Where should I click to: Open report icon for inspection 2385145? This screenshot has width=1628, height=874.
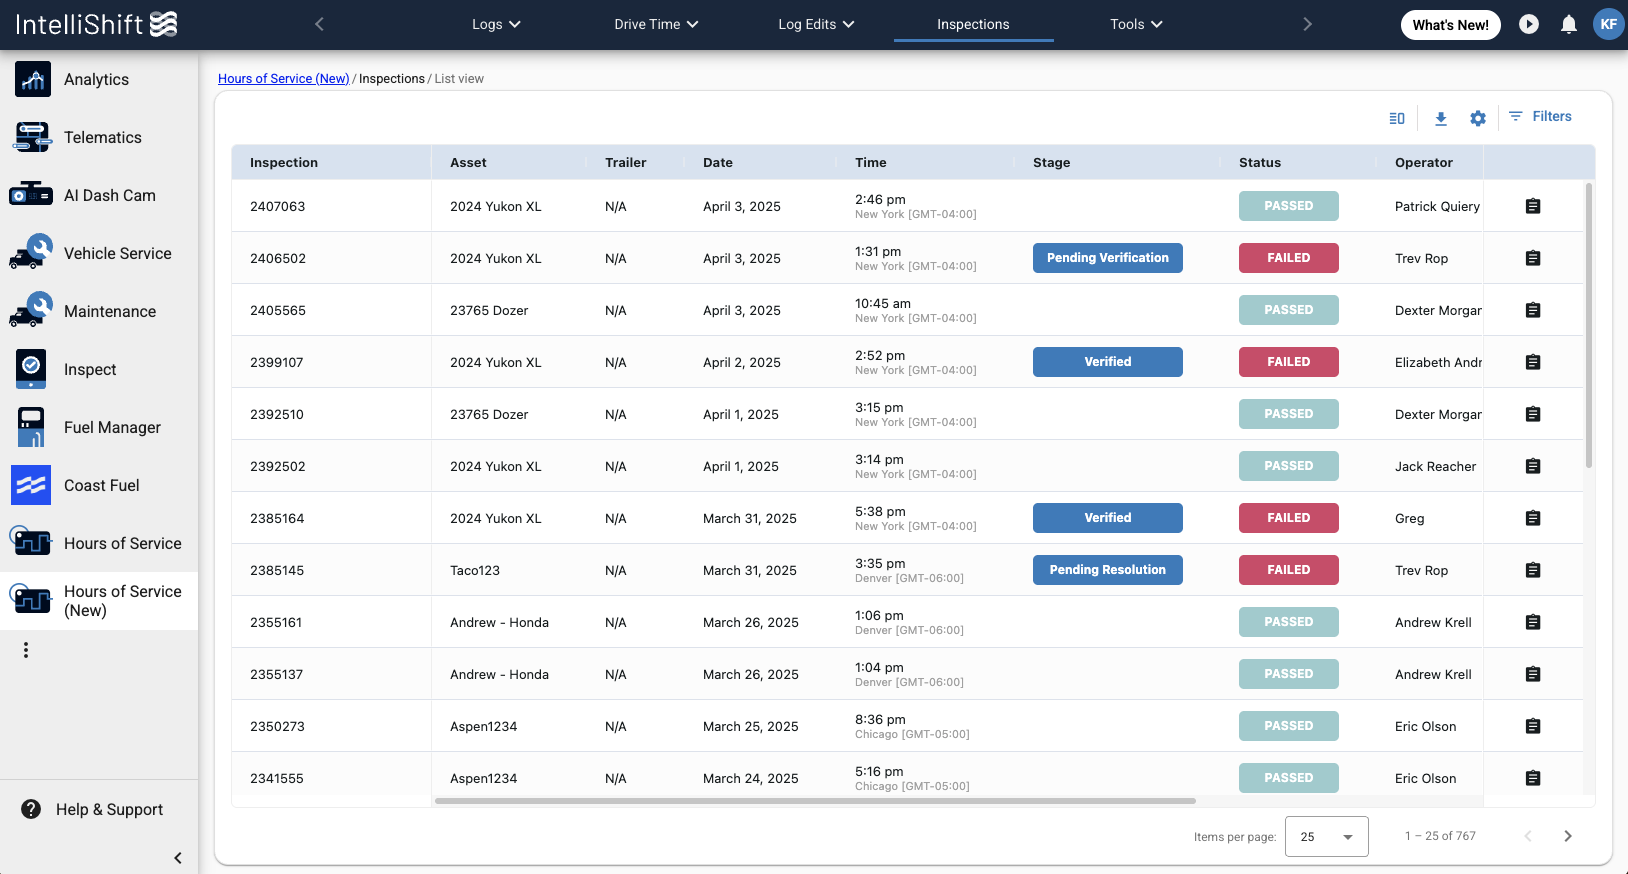(1533, 570)
